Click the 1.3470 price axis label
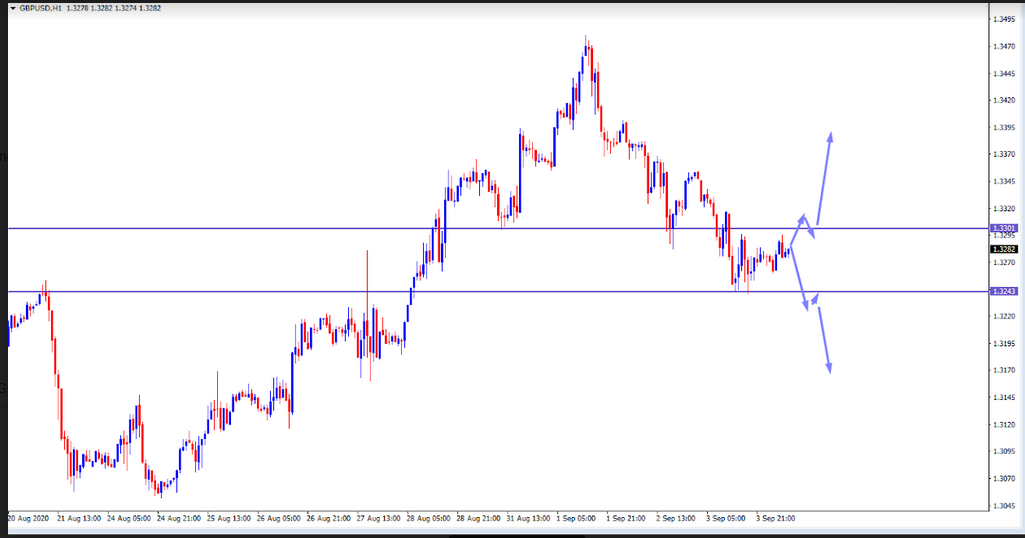 click(1004, 46)
